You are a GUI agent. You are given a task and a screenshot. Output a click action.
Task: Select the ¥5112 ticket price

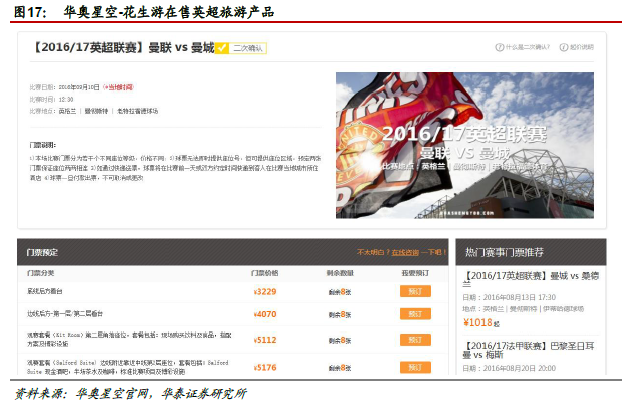[x=265, y=340]
